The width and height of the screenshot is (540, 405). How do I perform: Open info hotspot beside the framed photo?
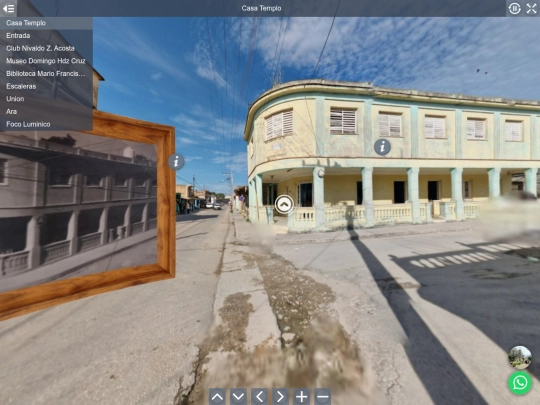(x=176, y=162)
